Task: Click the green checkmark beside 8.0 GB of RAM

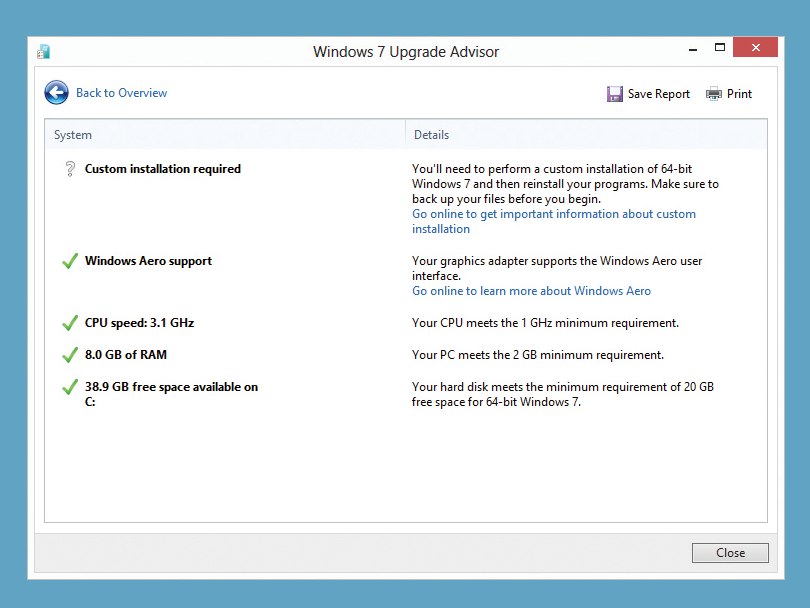Action: pos(70,355)
